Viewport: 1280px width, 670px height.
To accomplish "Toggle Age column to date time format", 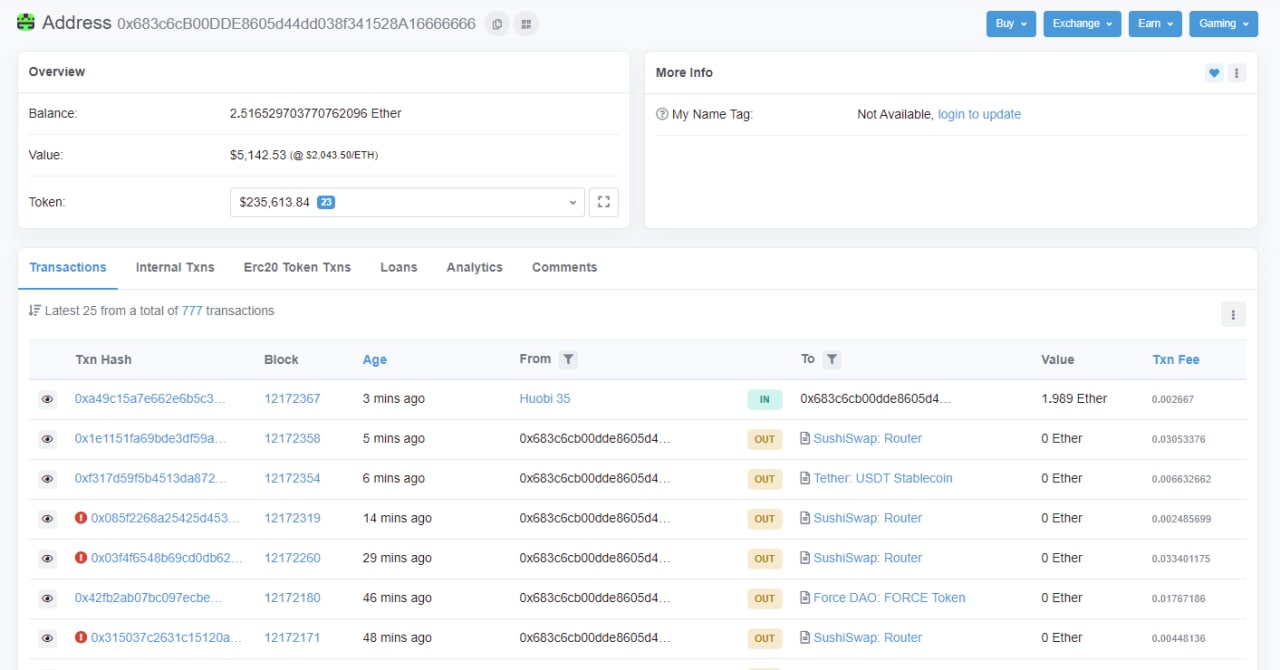I will (374, 360).
